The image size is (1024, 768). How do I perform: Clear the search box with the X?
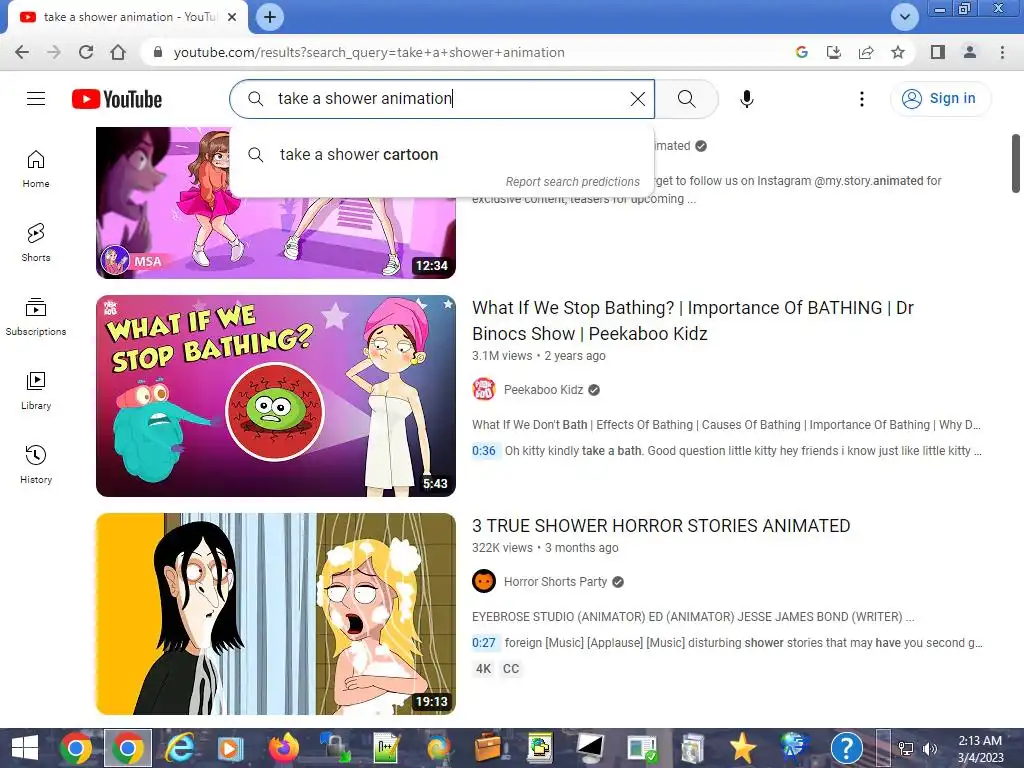click(x=637, y=99)
